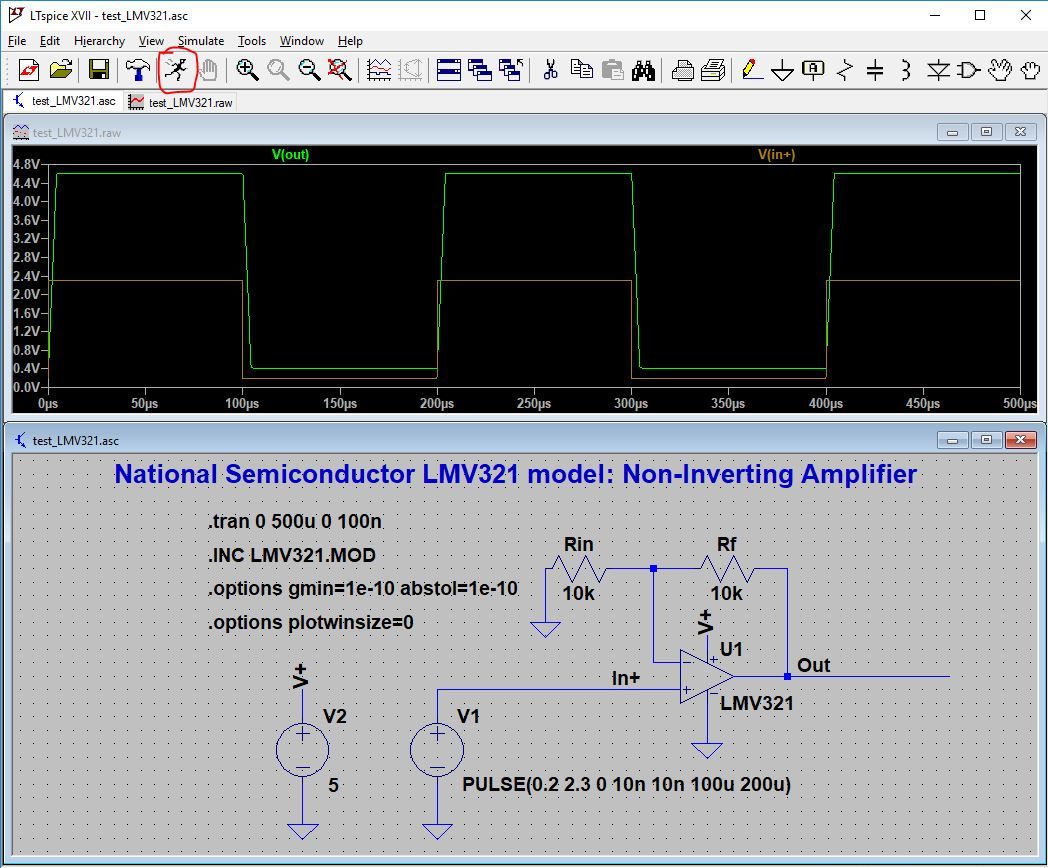This screenshot has height=868, width=1048.
Task: Open the Simulate menu
Action: (x=201, y=41)
